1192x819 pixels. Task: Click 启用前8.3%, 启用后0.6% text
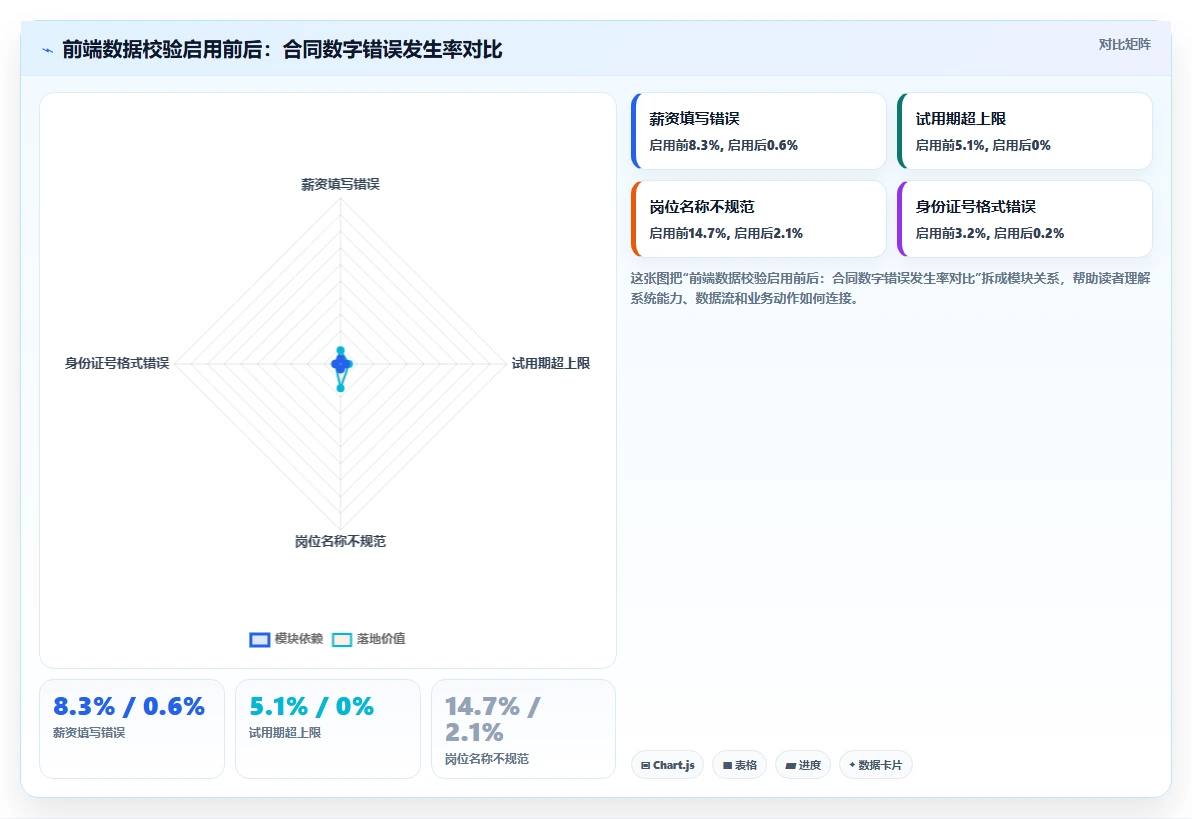point(724,145)
